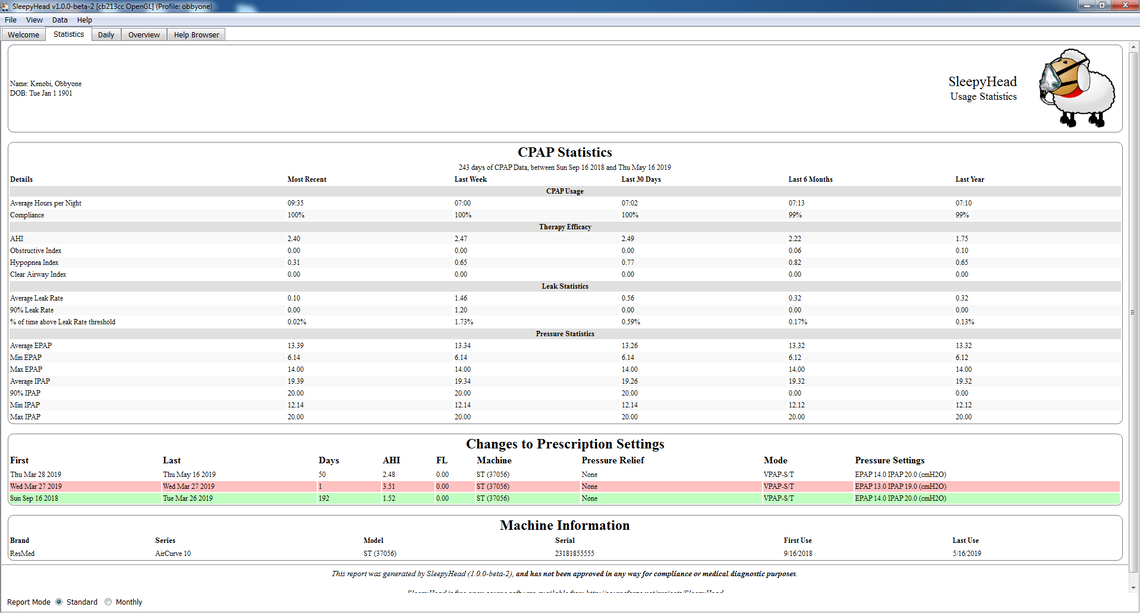Click the 'Thu May 16 2019' last date cell
This screenshot has width=1140, height=613.
pos(189,475)
